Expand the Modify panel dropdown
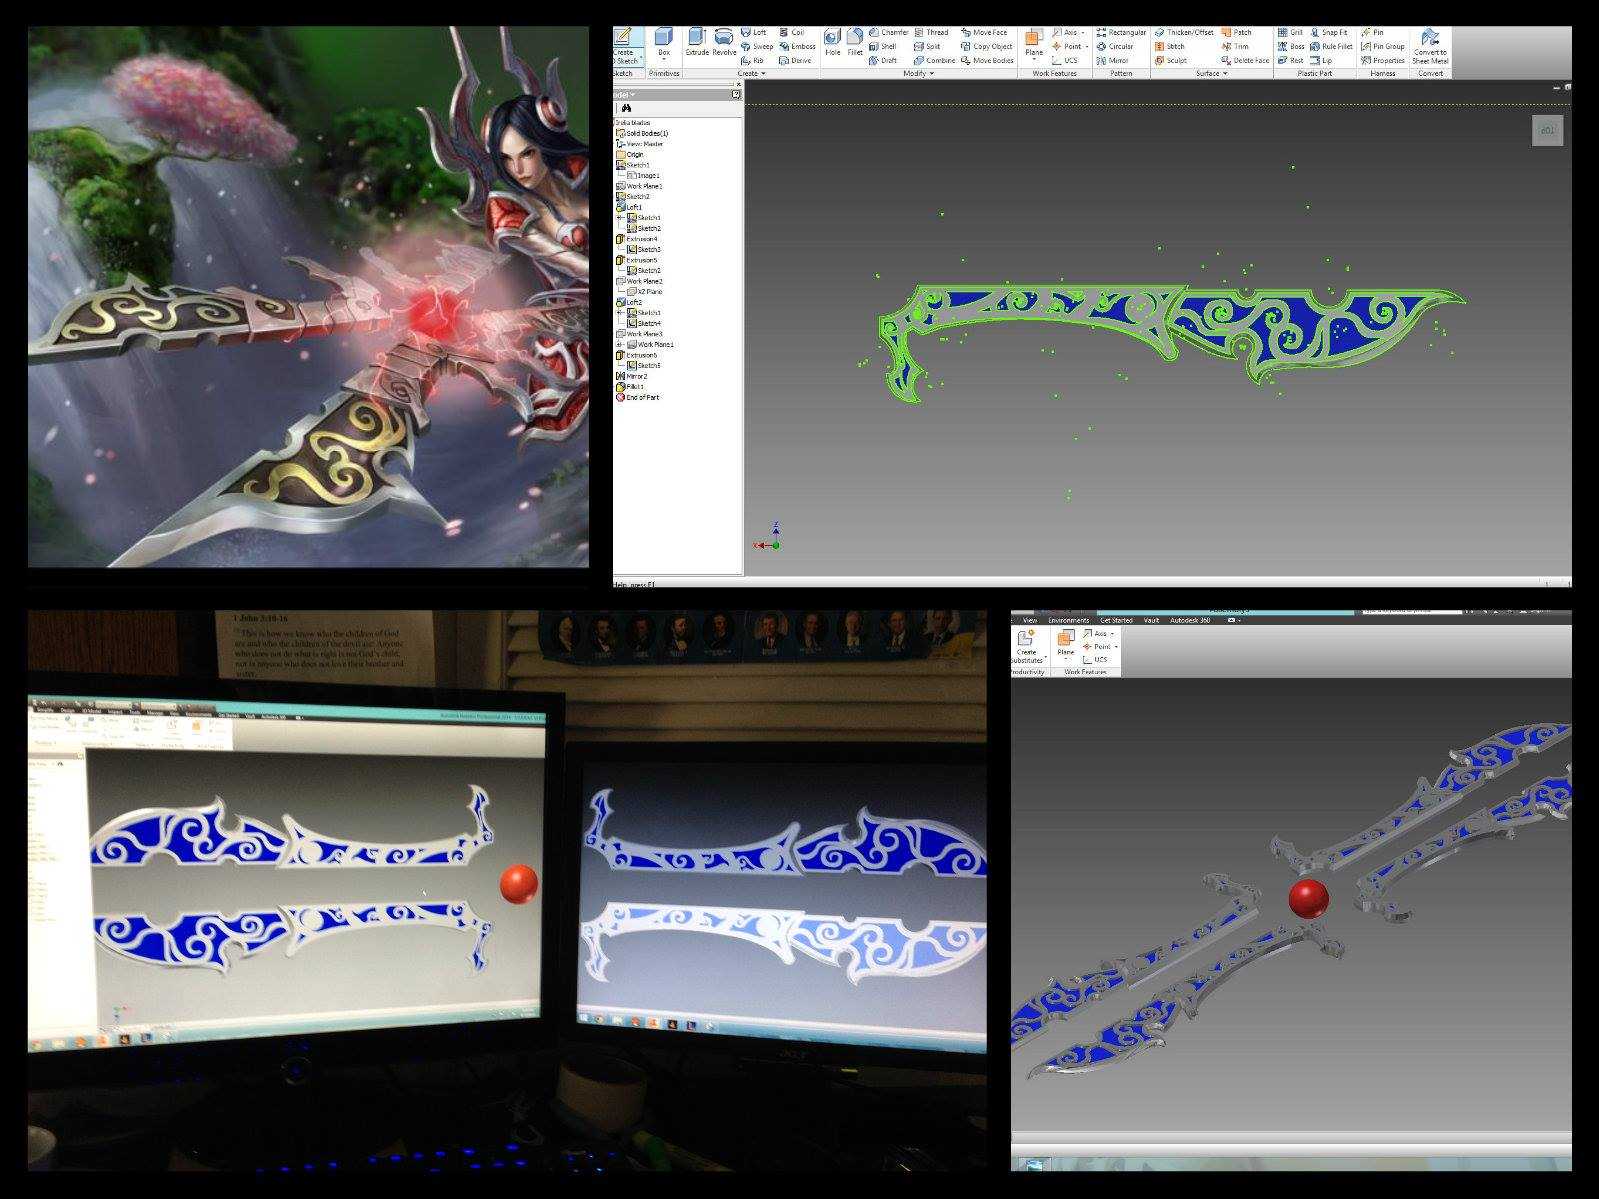Image resolution: width=1599 pixels, height=1199 pixels. tap(918, 74)
